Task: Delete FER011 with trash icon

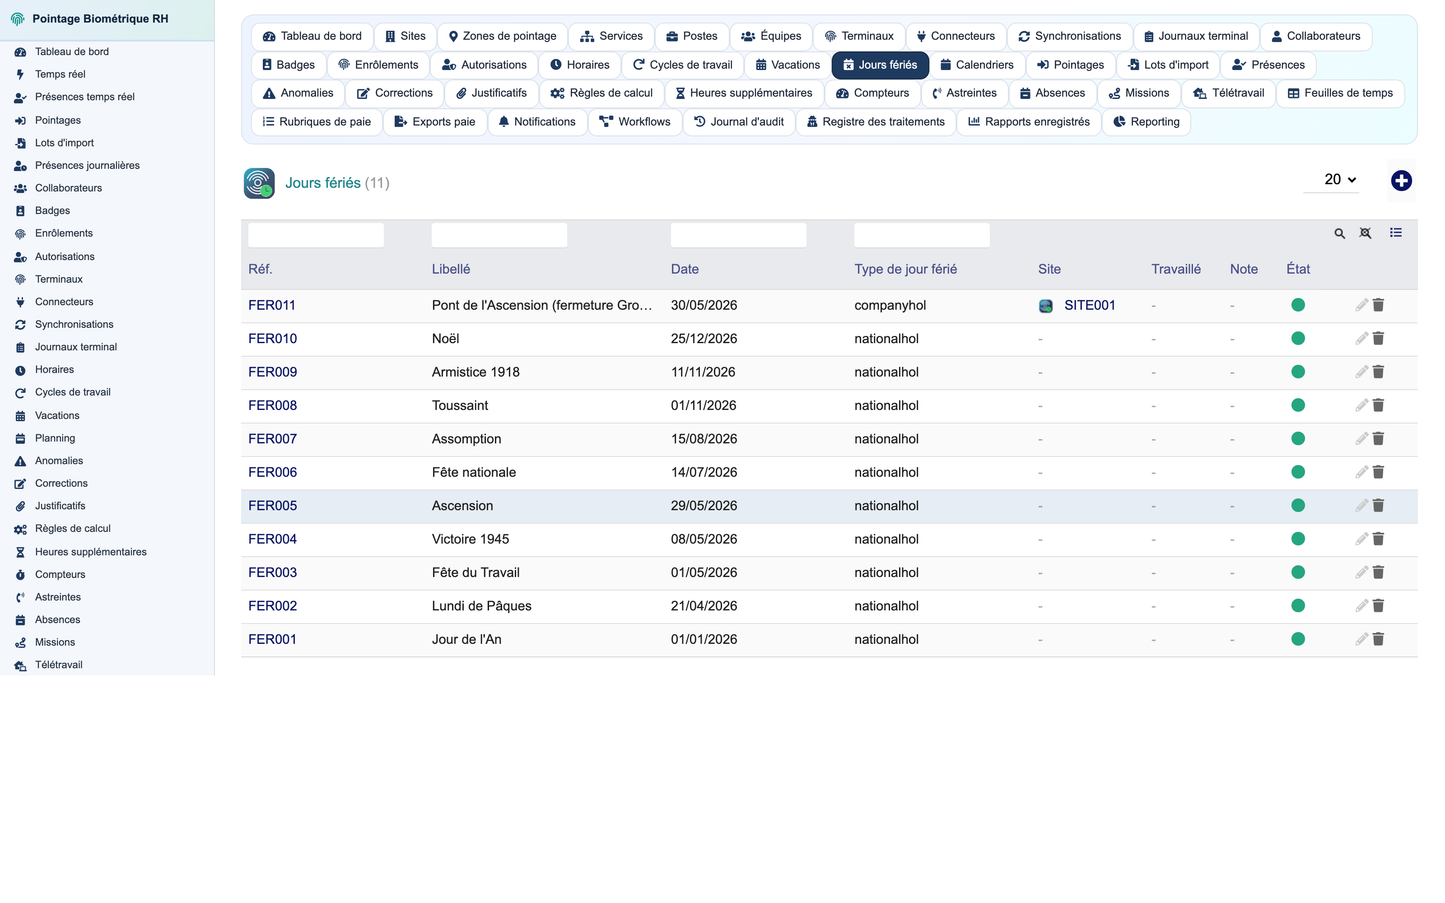Action: 1378,305
